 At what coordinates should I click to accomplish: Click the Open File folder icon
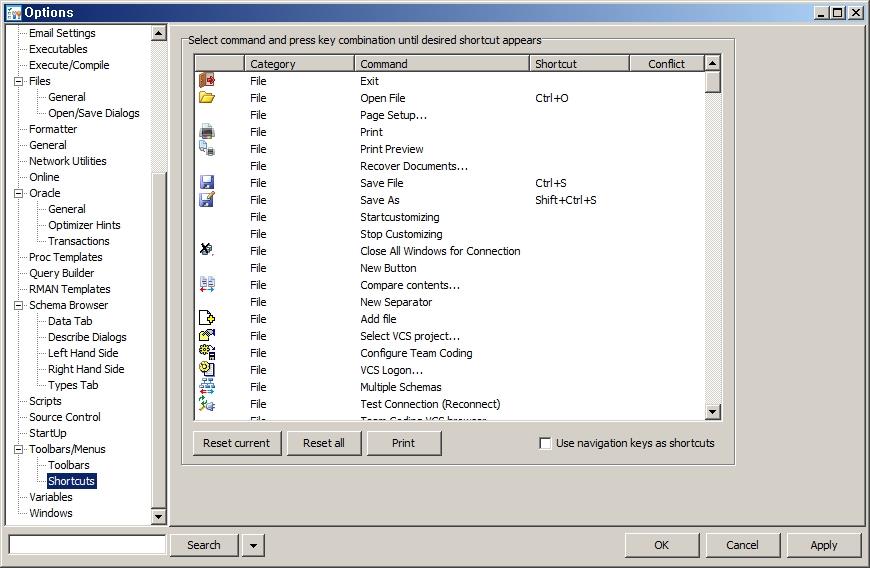(207, 98)
